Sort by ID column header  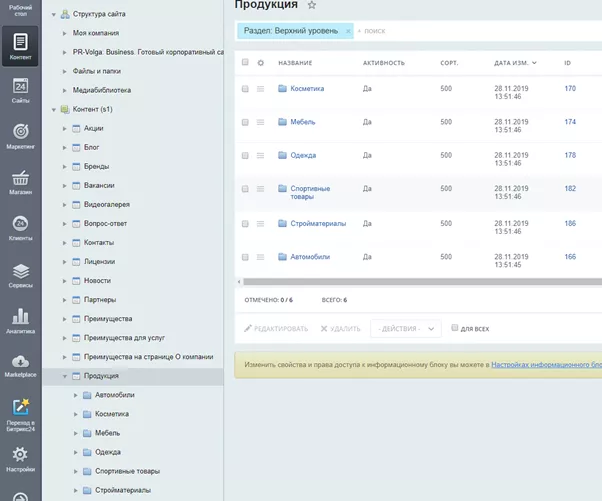tap(567, 63)
